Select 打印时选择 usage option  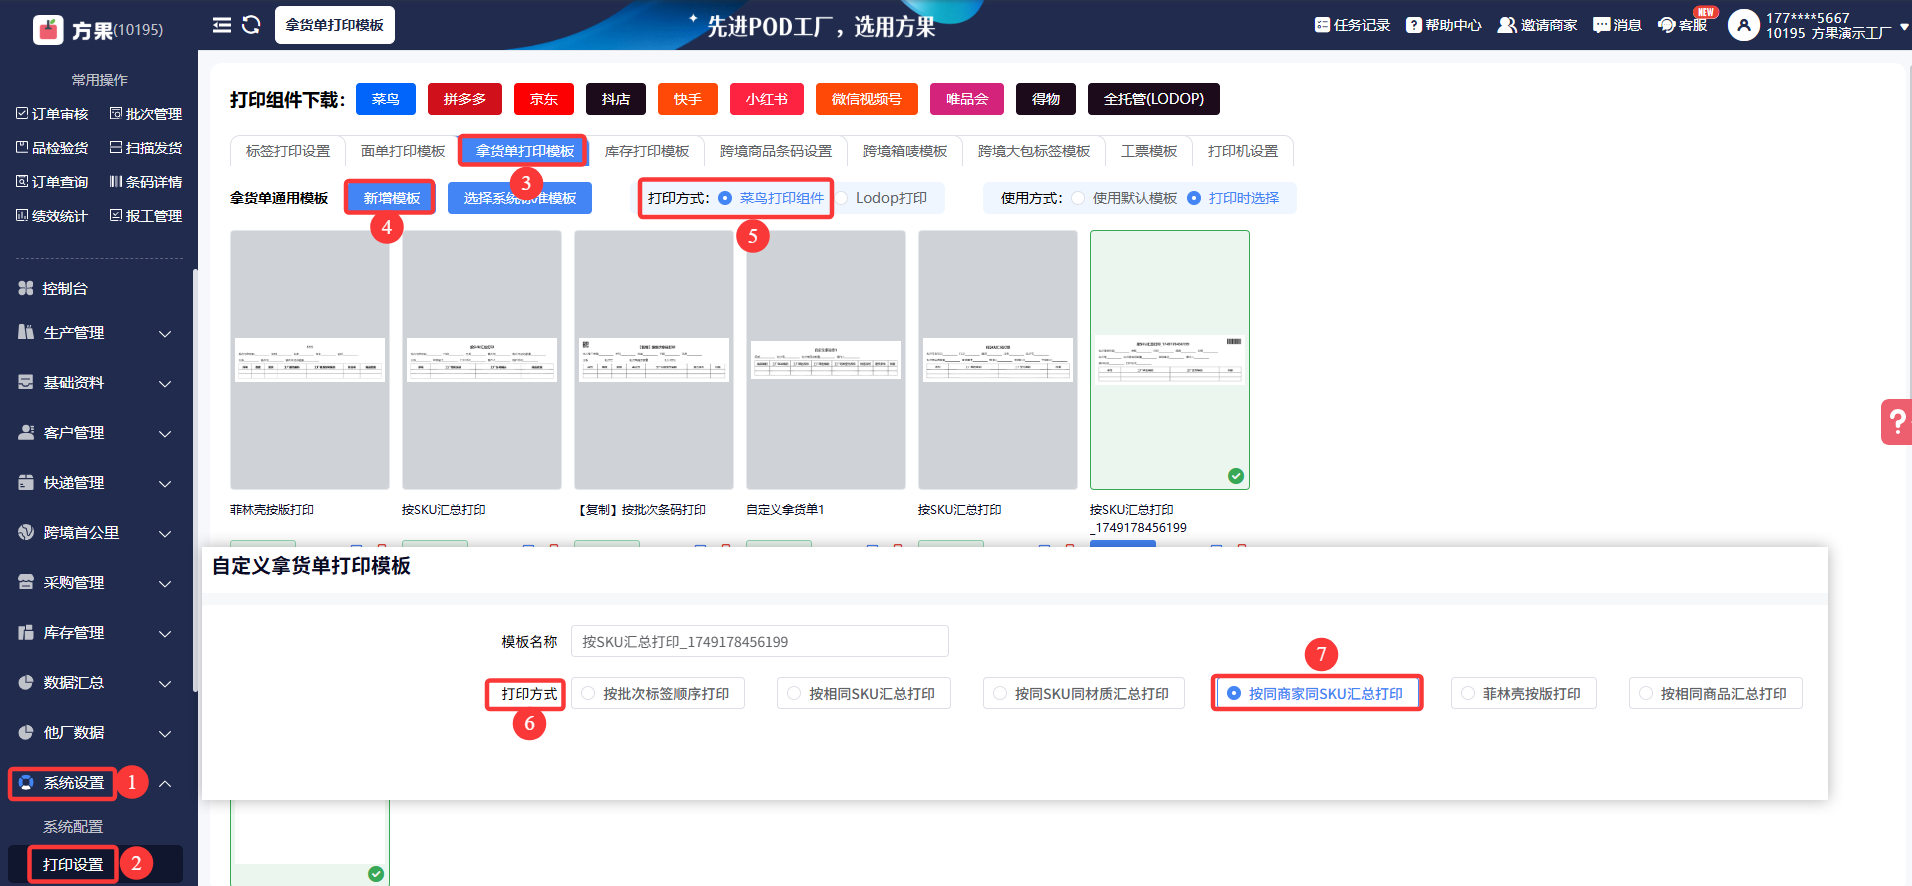click(1233, 198)
